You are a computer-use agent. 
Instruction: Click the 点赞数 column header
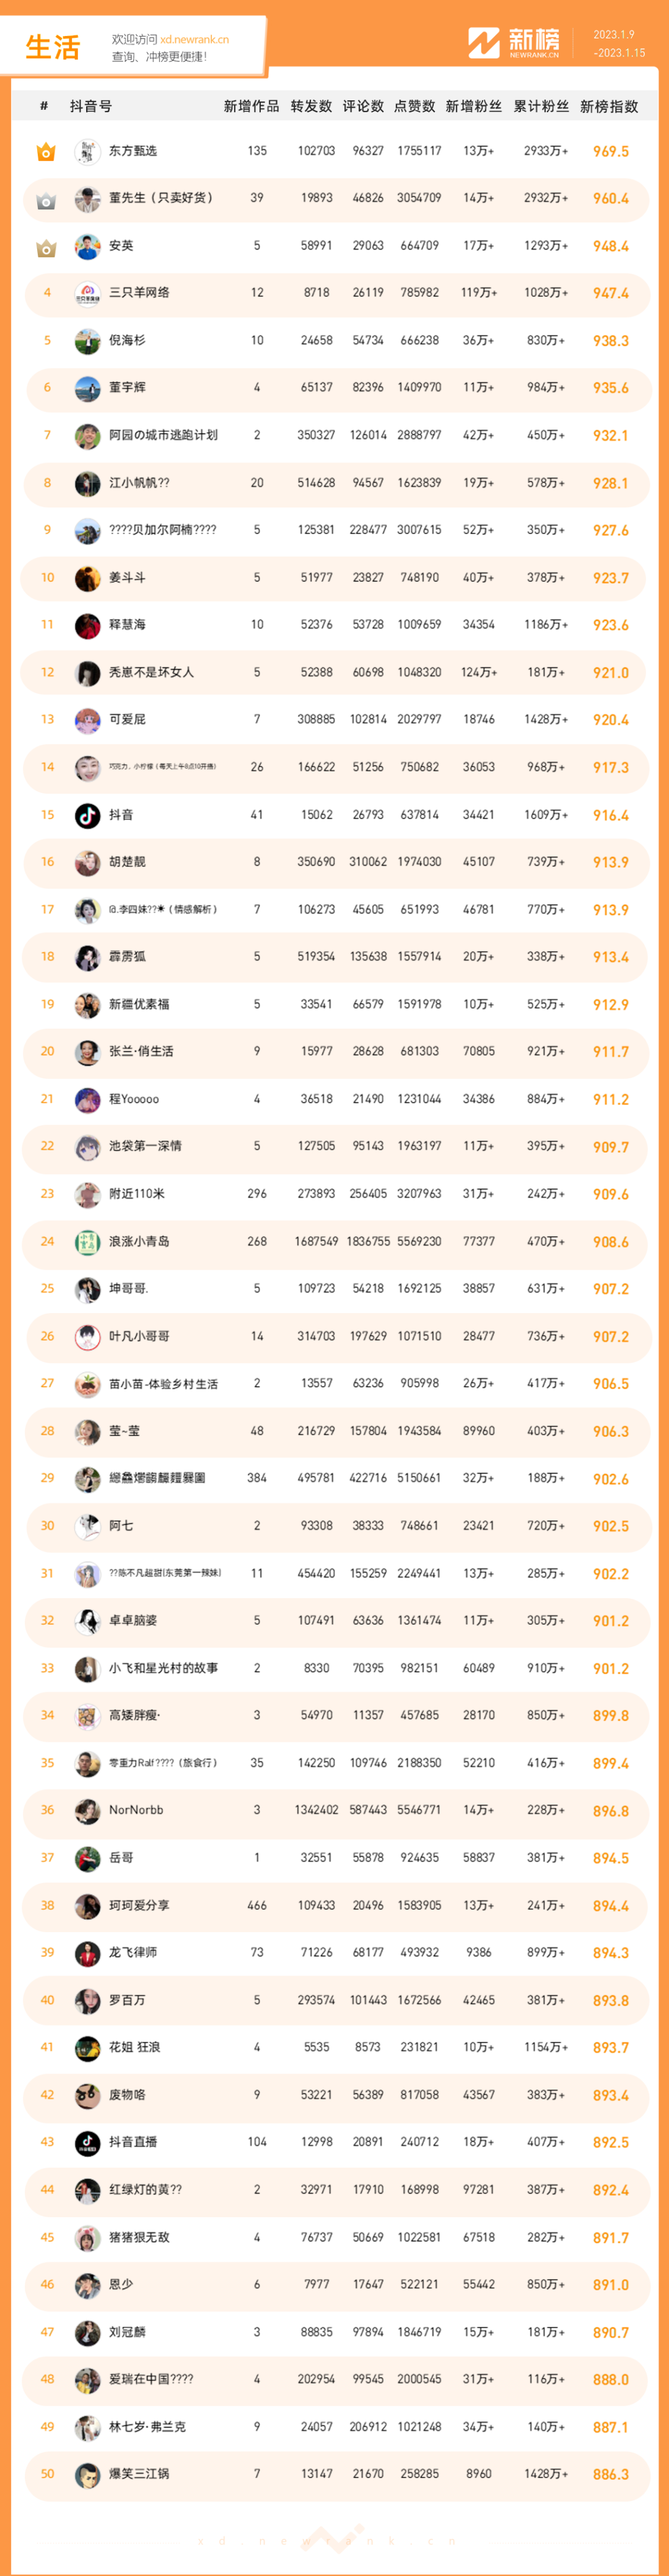pyautogui.click(x=415, y=106)
